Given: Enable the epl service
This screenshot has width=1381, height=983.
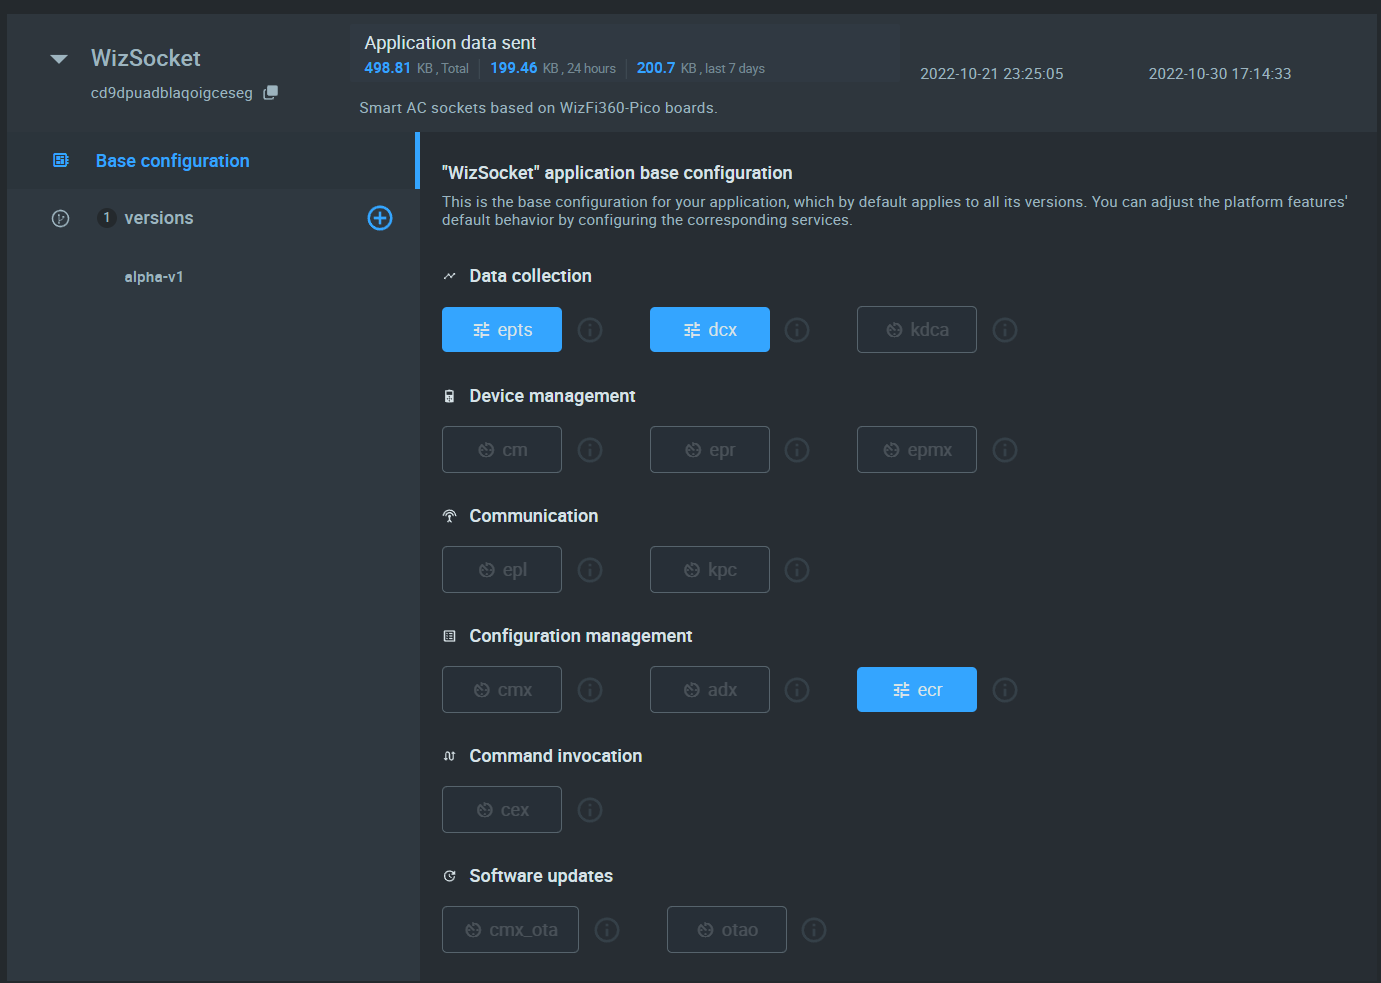Looking at the screenshot, I should pos(502,570).
